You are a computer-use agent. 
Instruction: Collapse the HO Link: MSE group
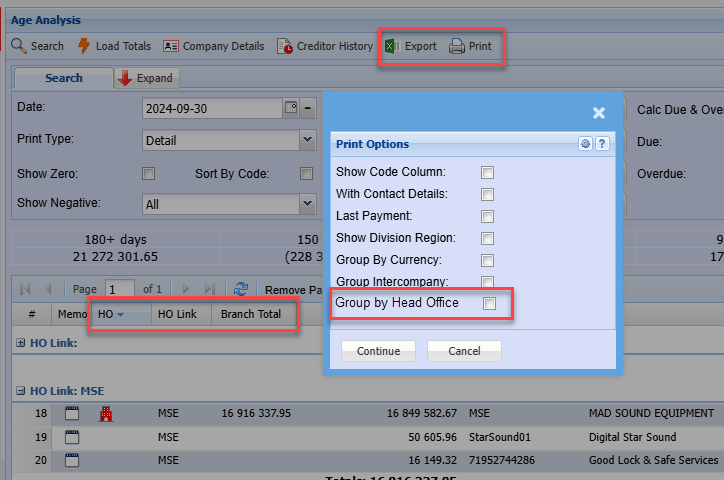point(21,391)
